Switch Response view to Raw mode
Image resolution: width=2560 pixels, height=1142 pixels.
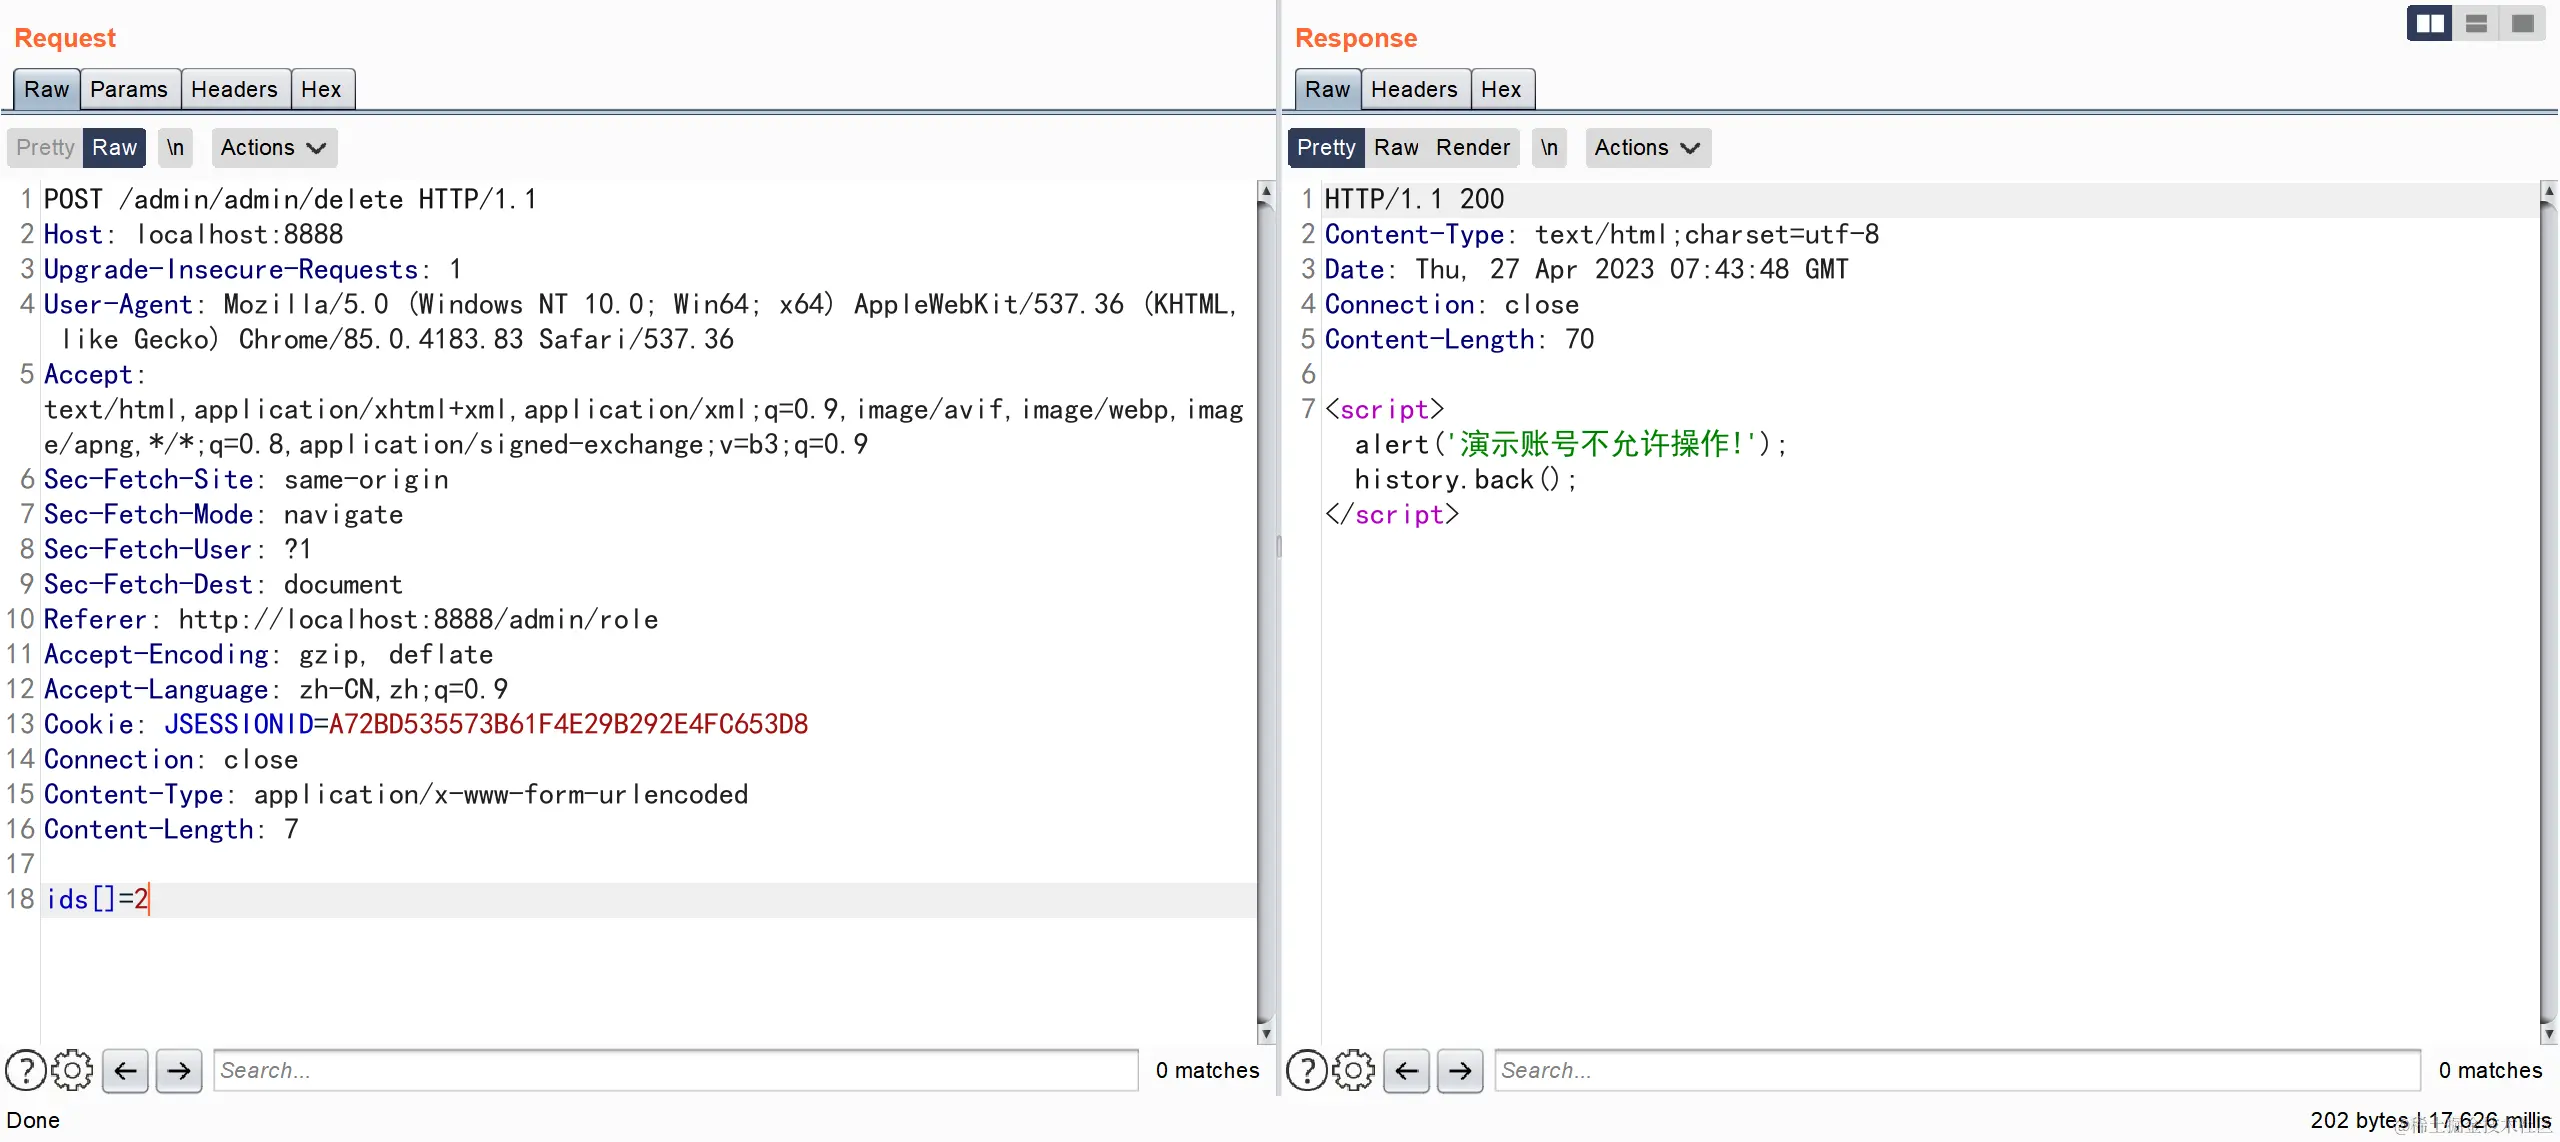pos(1396,147)
